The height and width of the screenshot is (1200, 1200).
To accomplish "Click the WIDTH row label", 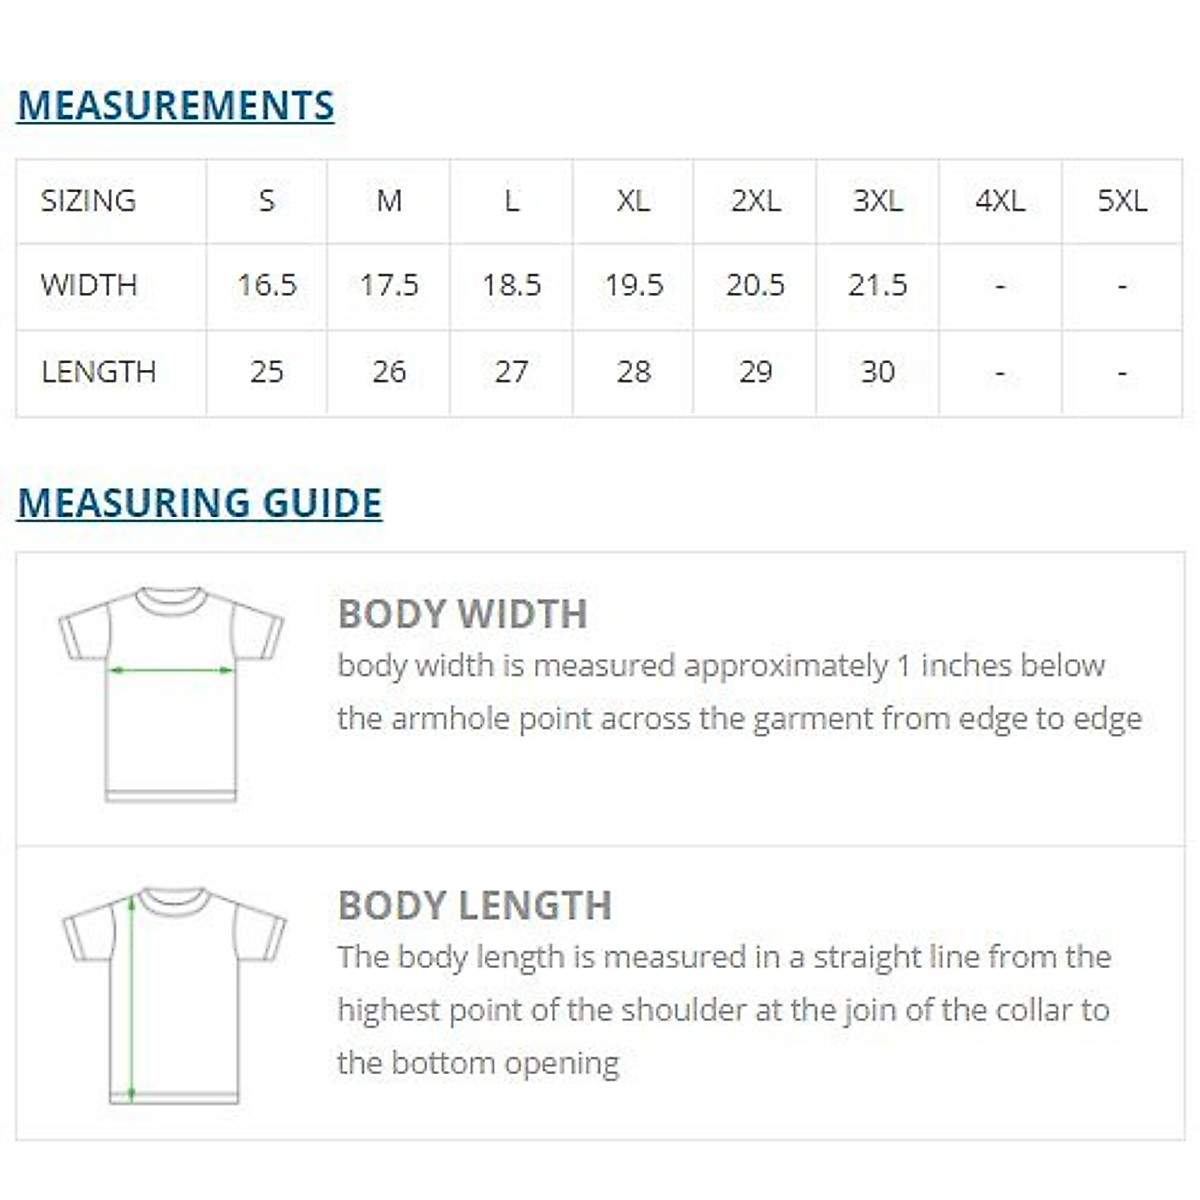I will pos(89,285).
